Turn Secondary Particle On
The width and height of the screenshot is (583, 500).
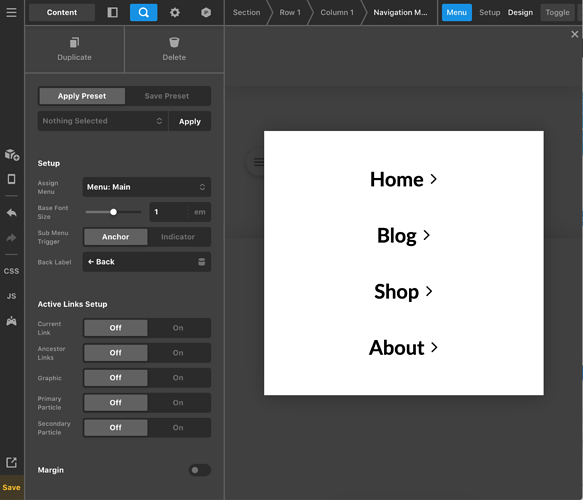(x=178, y=428)
